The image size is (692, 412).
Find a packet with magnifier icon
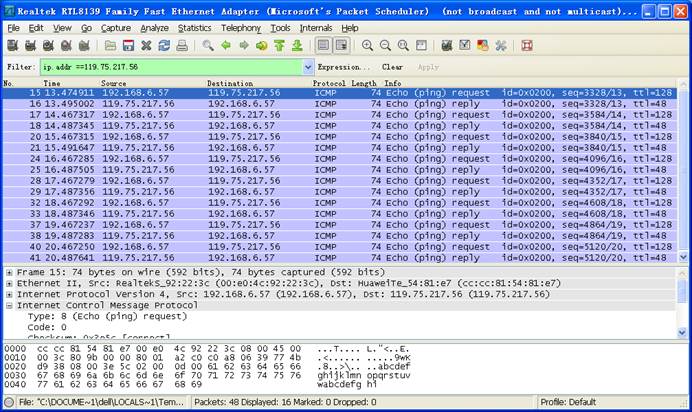[208, 45]
